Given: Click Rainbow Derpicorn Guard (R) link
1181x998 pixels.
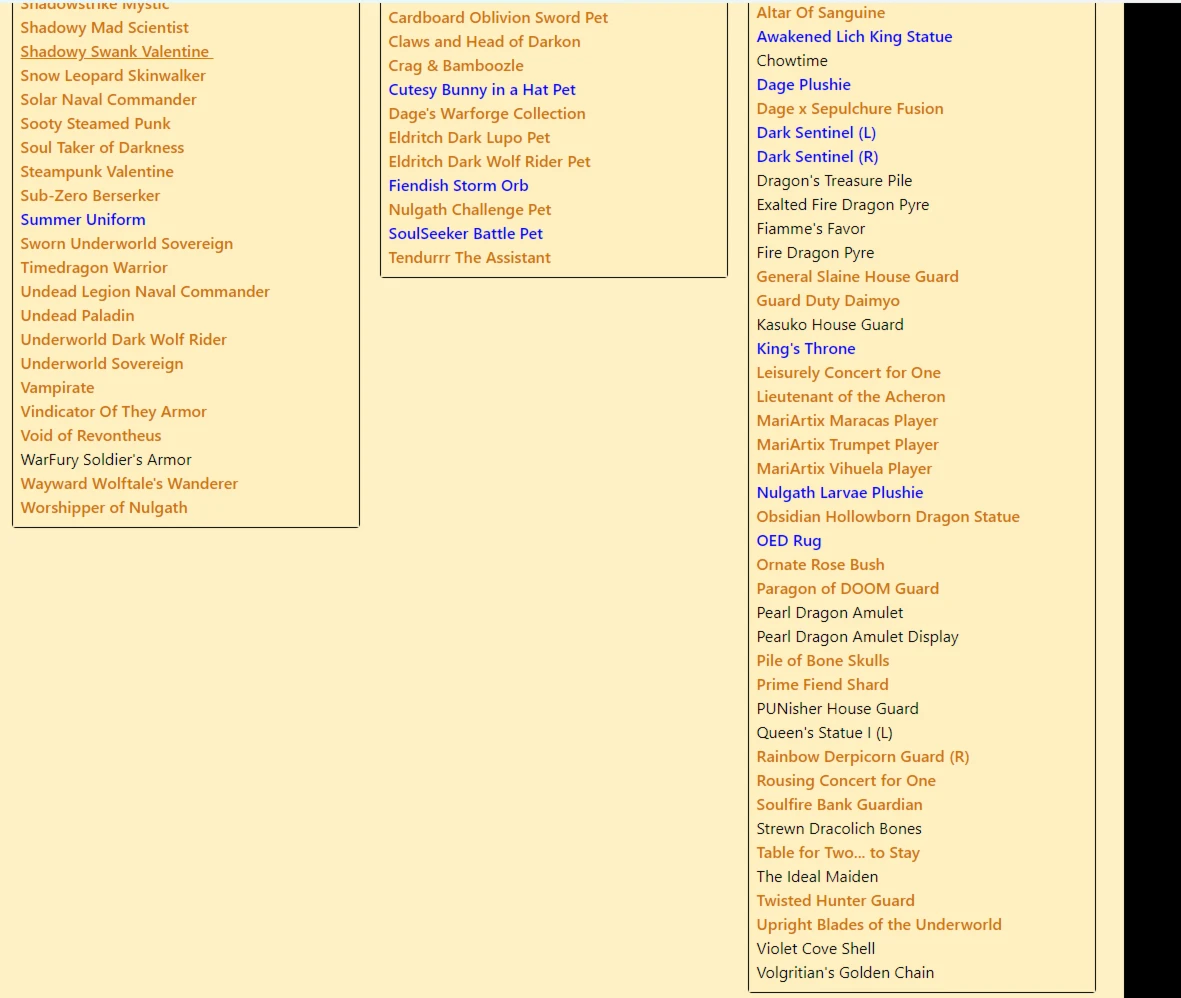Looking at the screenshot, I should click(862, 758).
